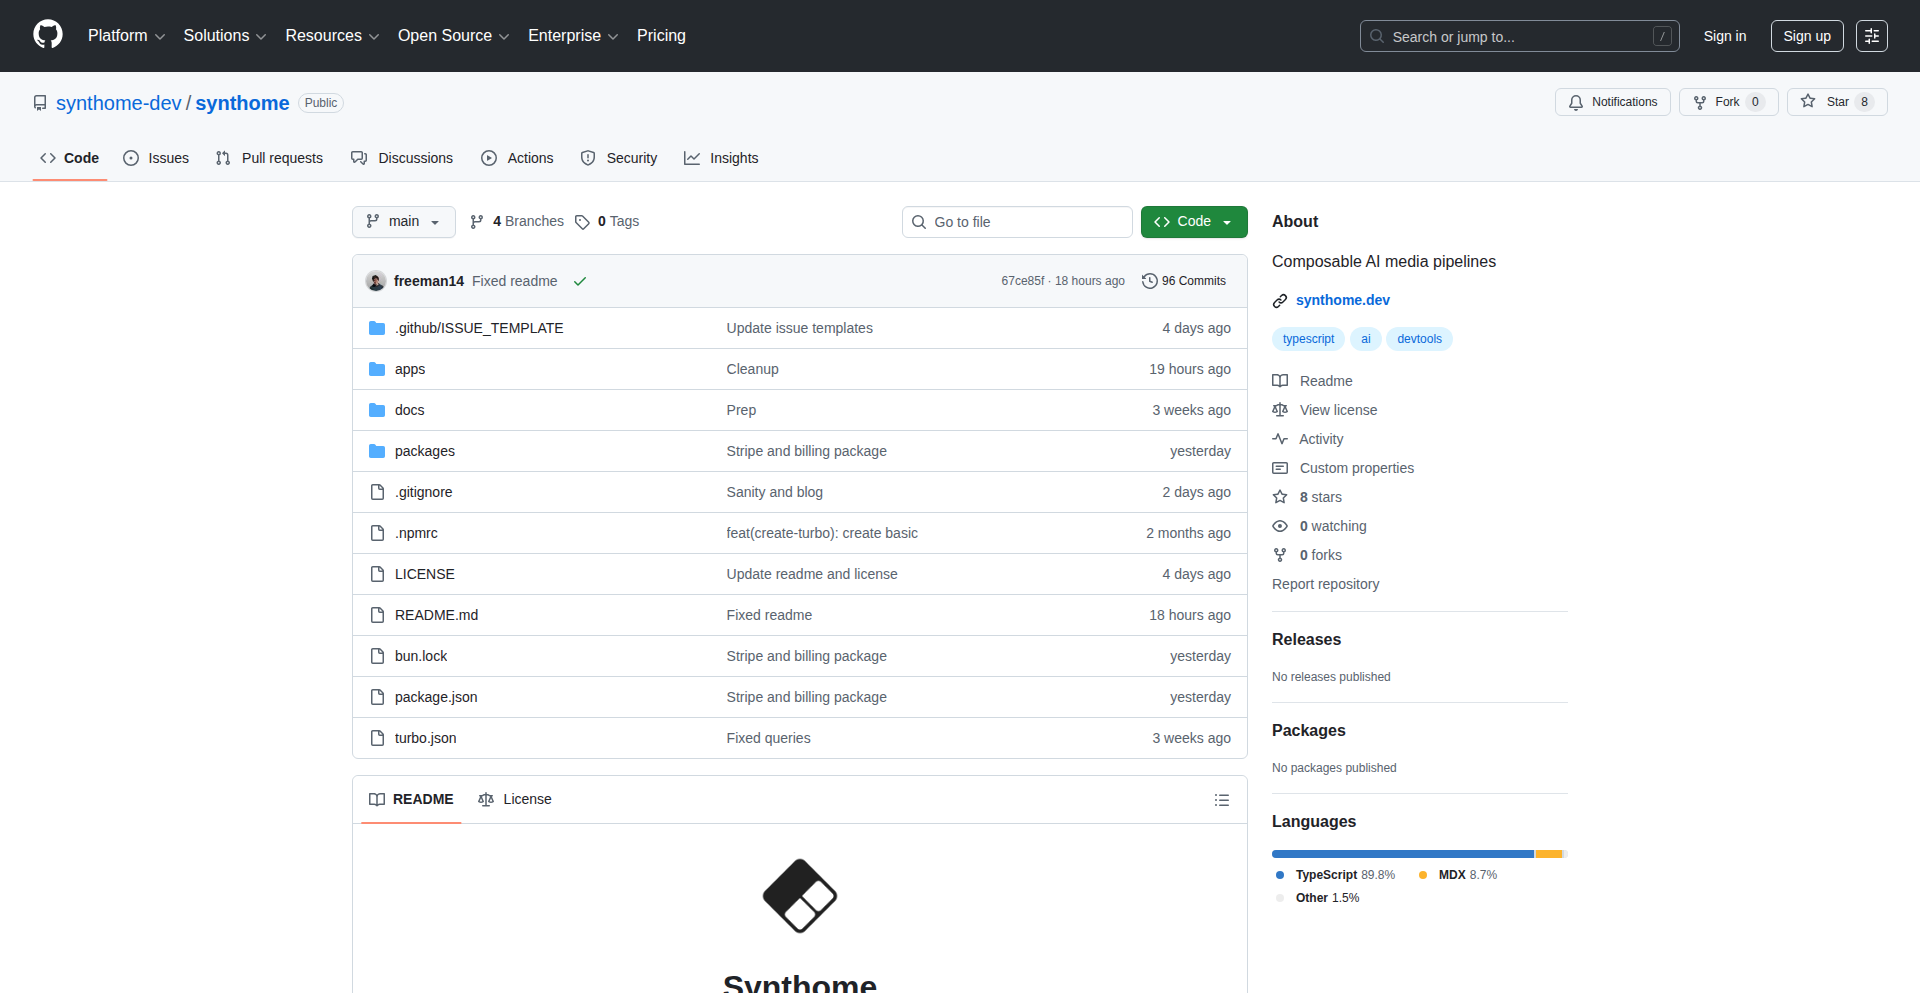Viewport: 1920px width, 993px height.
Task: Open the Insights section
Action: (x=721, y=157)
